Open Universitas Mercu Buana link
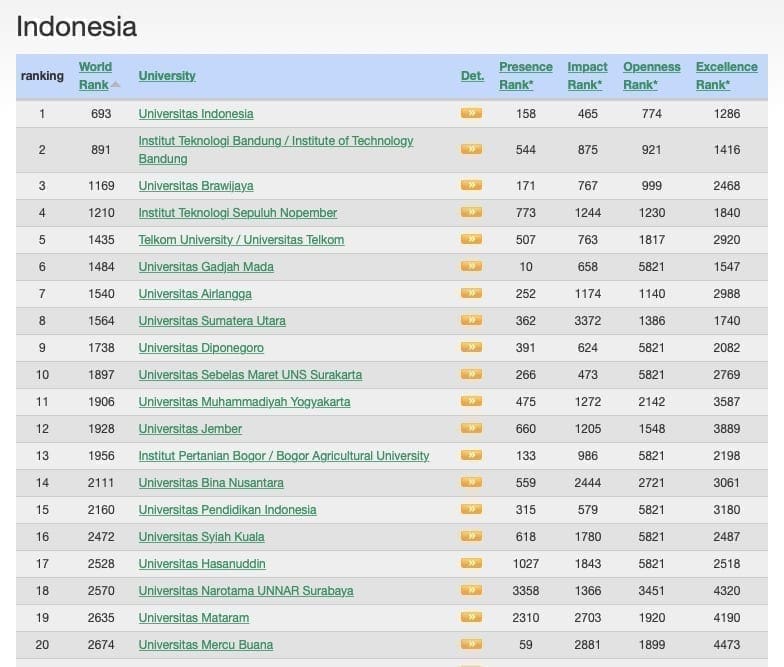This screenshot has height=667, width=784. [206, 644]
